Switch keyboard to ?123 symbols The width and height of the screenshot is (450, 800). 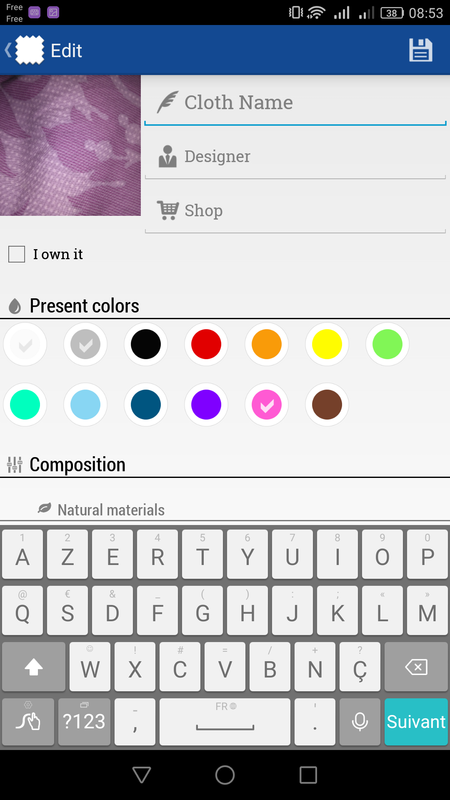(84, 721)
